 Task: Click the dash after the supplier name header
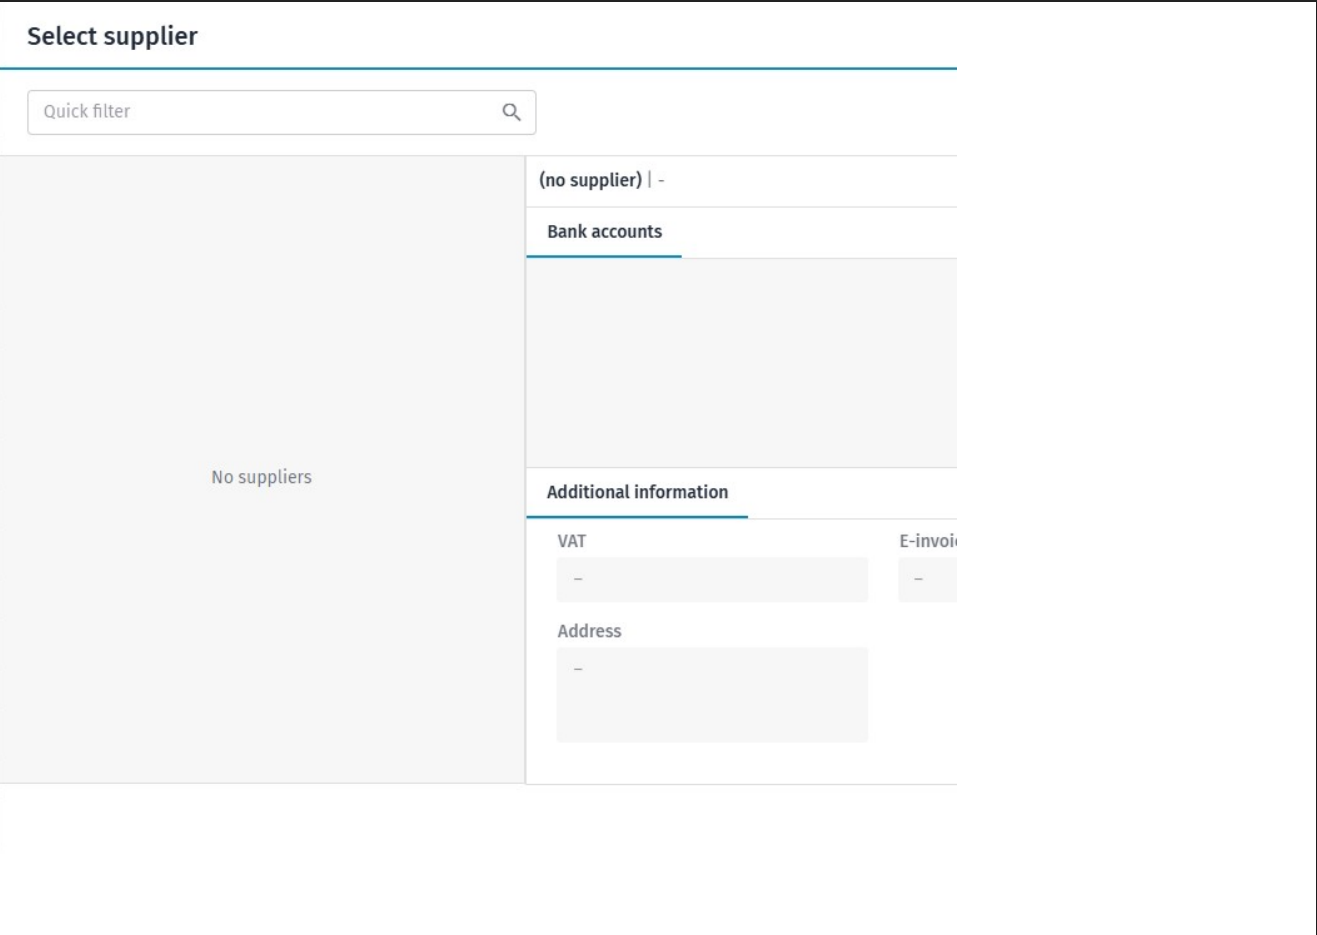pyautogui.click(x=661, y=181)
